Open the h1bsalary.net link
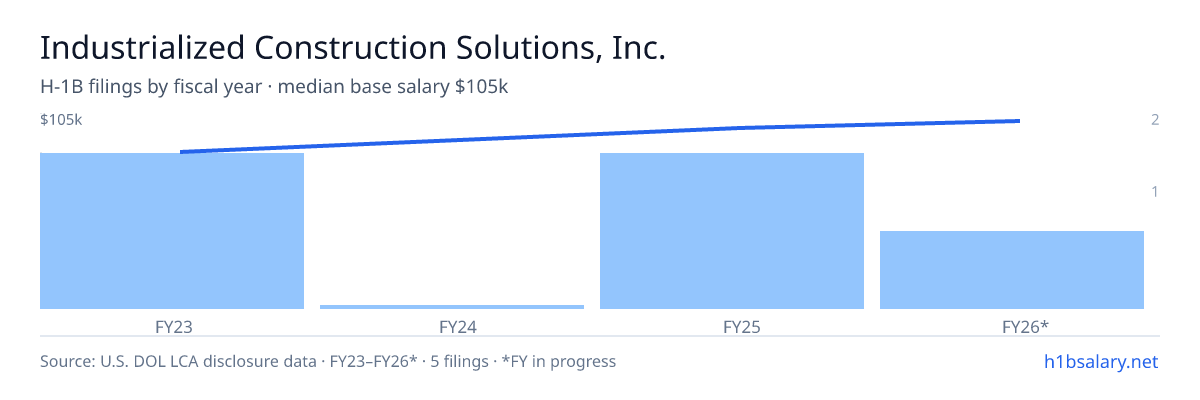 [1101, 361]
